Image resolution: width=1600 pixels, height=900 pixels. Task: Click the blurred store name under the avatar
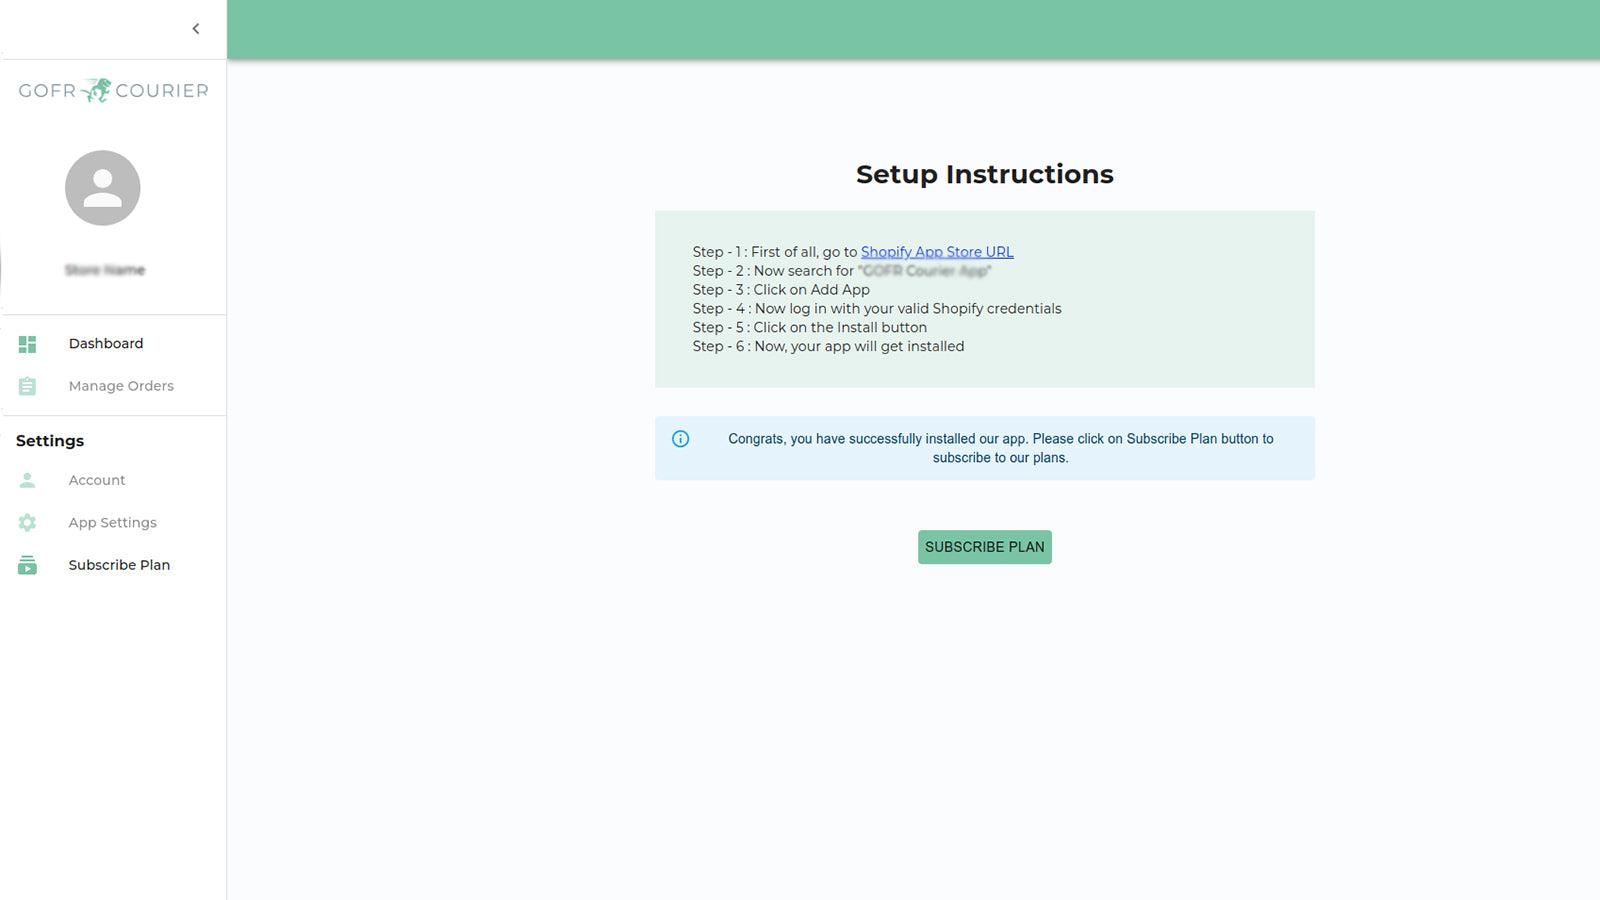[x=105, y=270]
